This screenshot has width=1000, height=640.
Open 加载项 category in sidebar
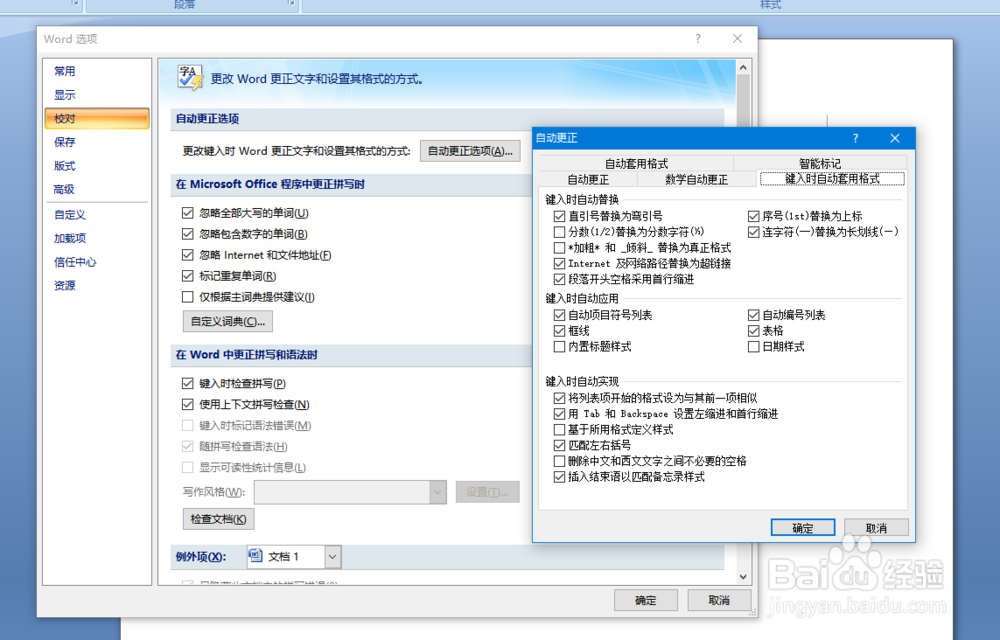[70, 238]
